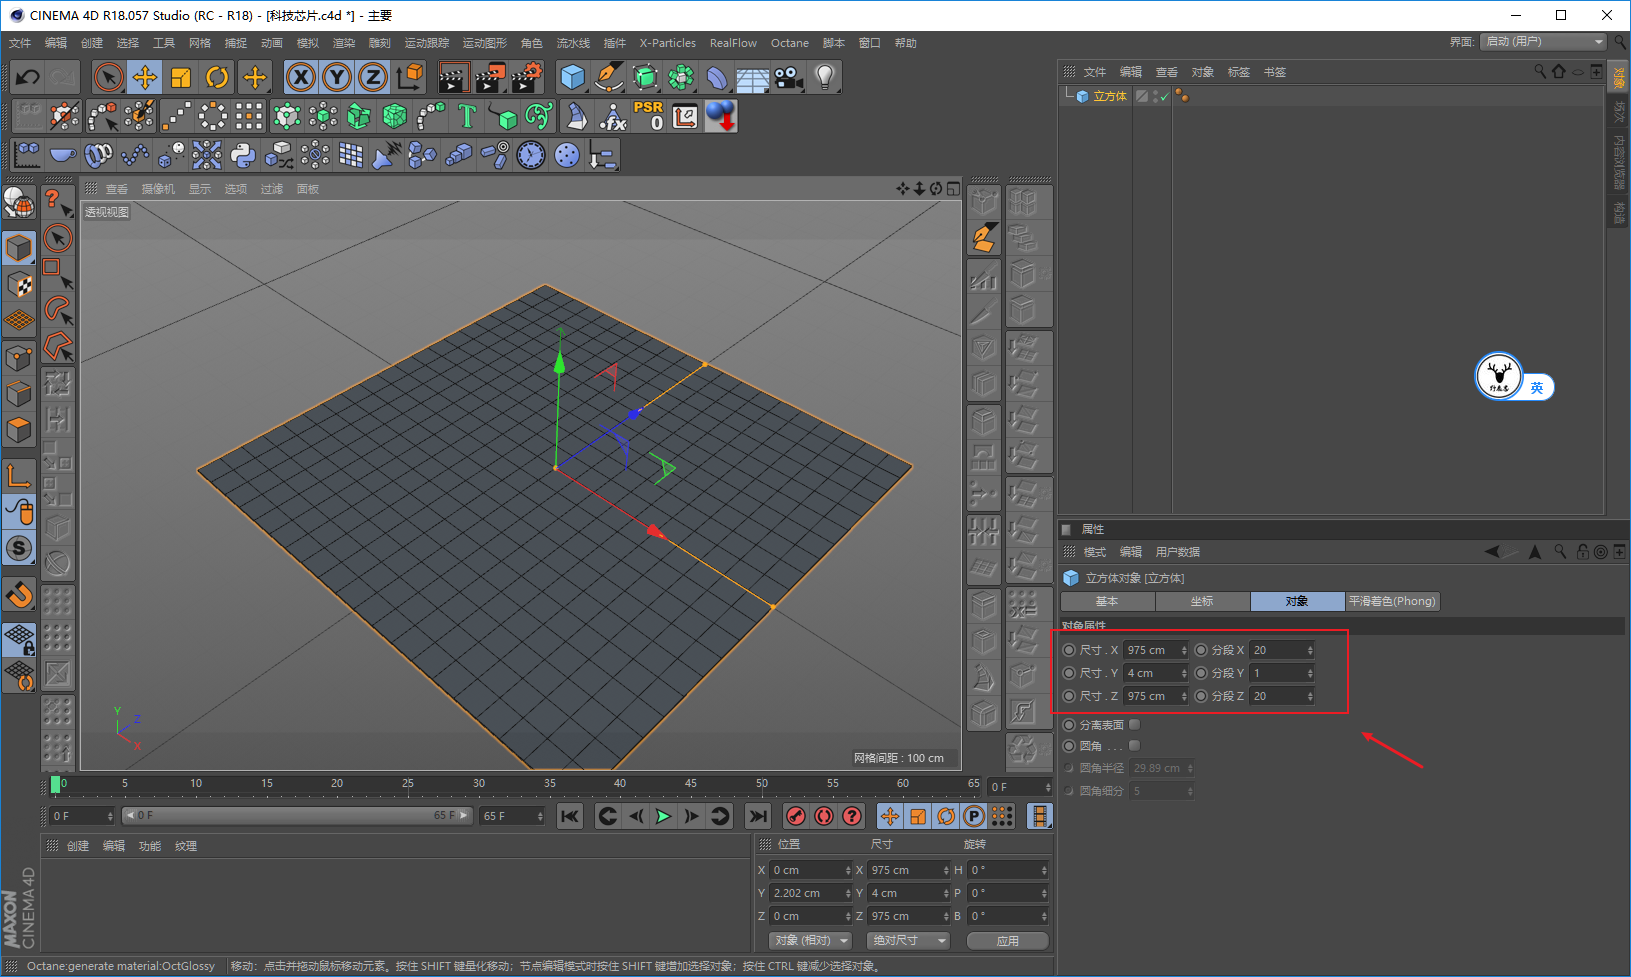
Task: Enable the 圆角 fillet checkbox
Action: click(1134, 746)
